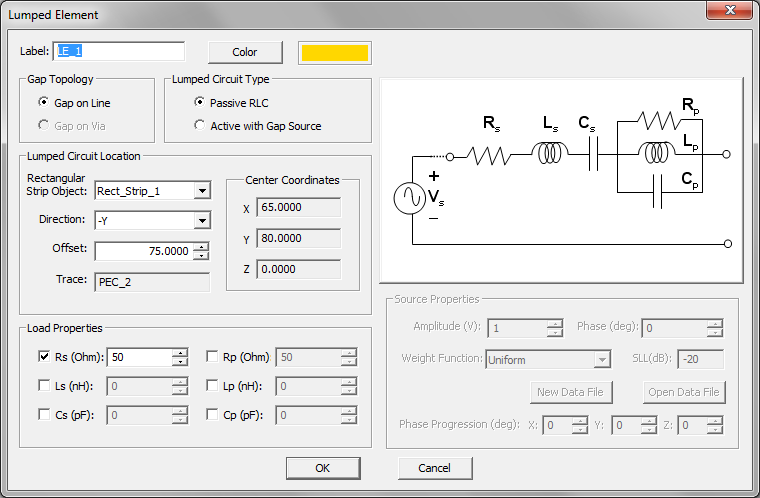Click the Color button
This screenshot has width=760, height=498.
[x=245, y=52]
